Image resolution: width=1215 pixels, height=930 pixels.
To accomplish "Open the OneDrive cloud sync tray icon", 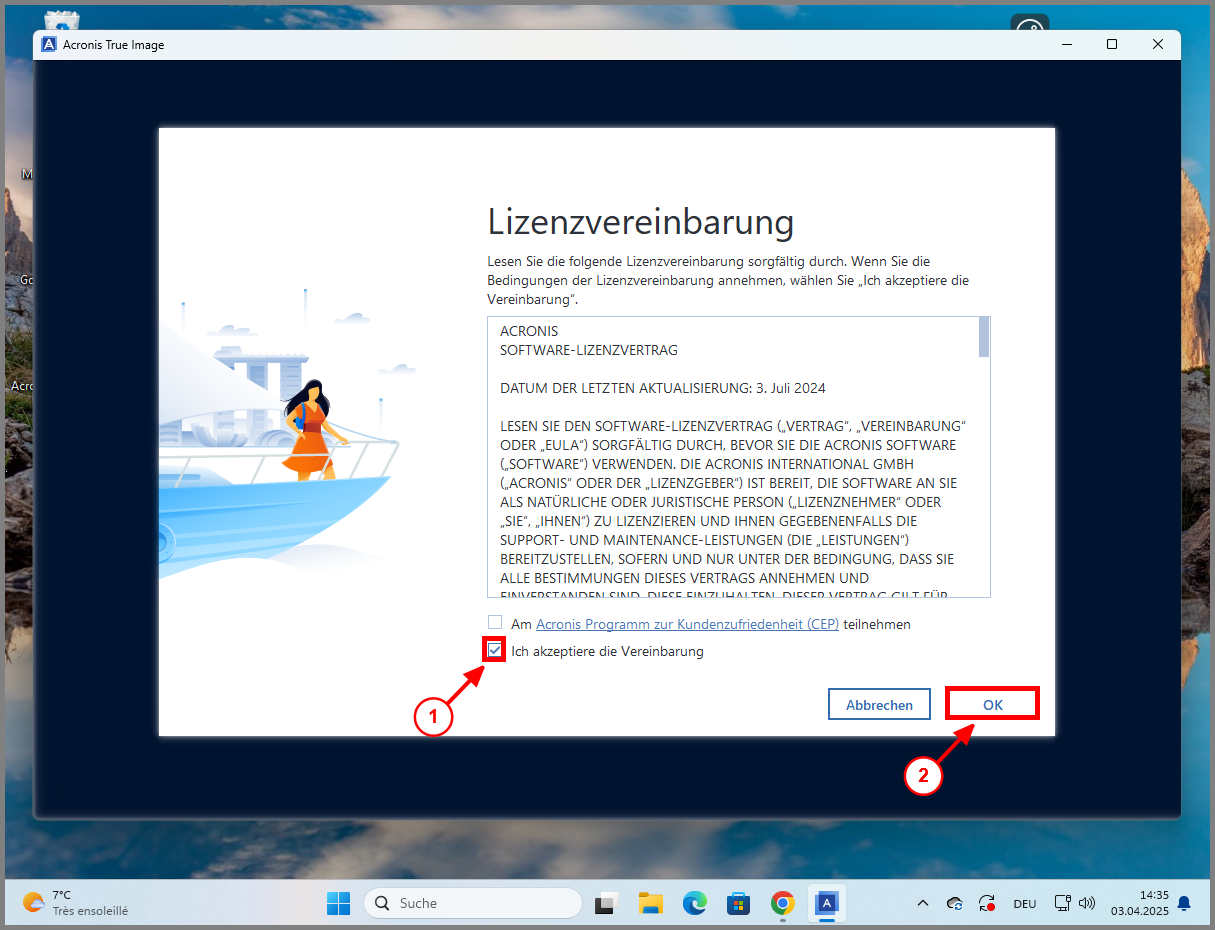I will pyautogui.click(x=954, y=903).
